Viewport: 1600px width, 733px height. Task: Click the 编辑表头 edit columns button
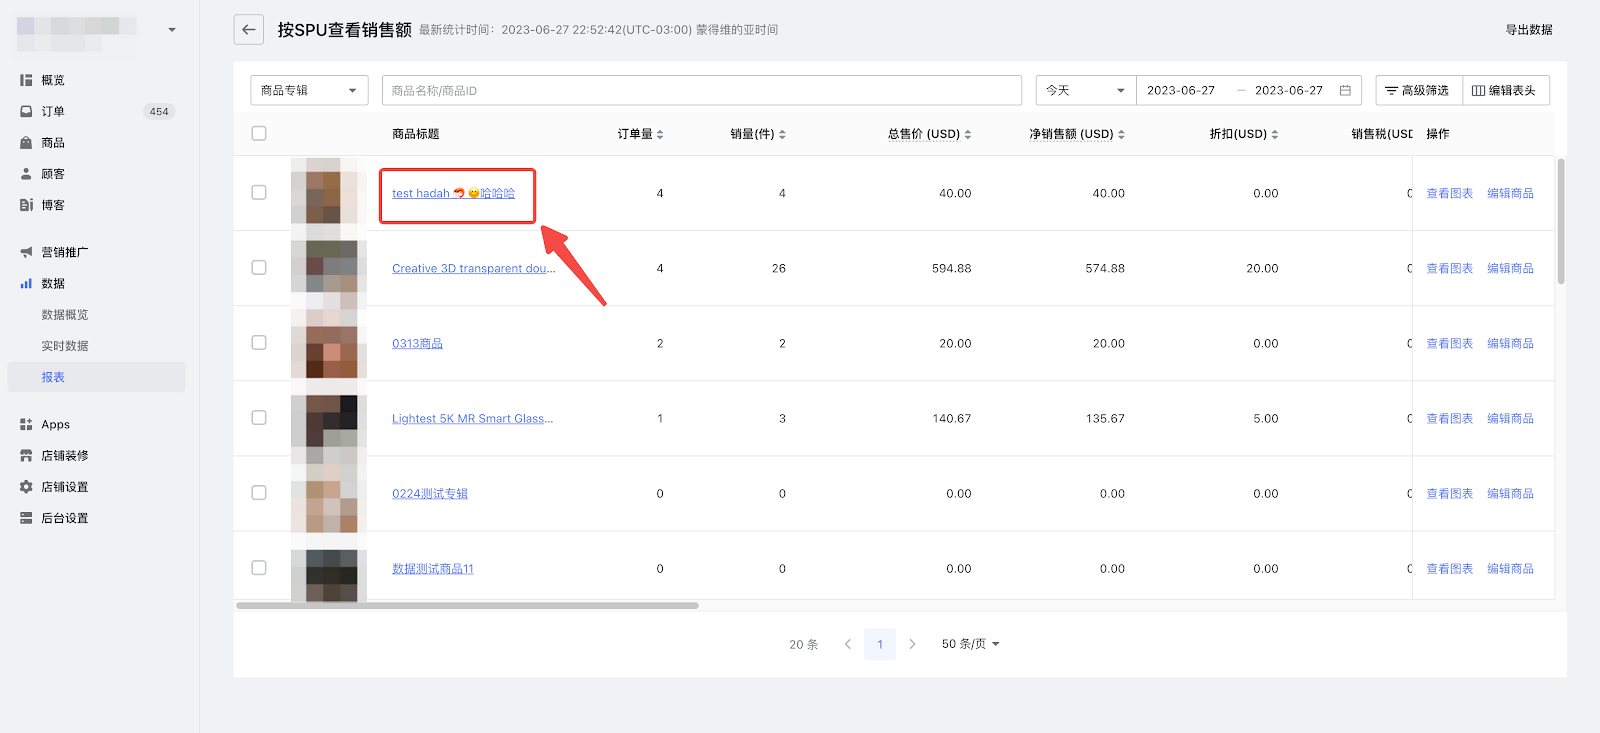[1505, 90]
